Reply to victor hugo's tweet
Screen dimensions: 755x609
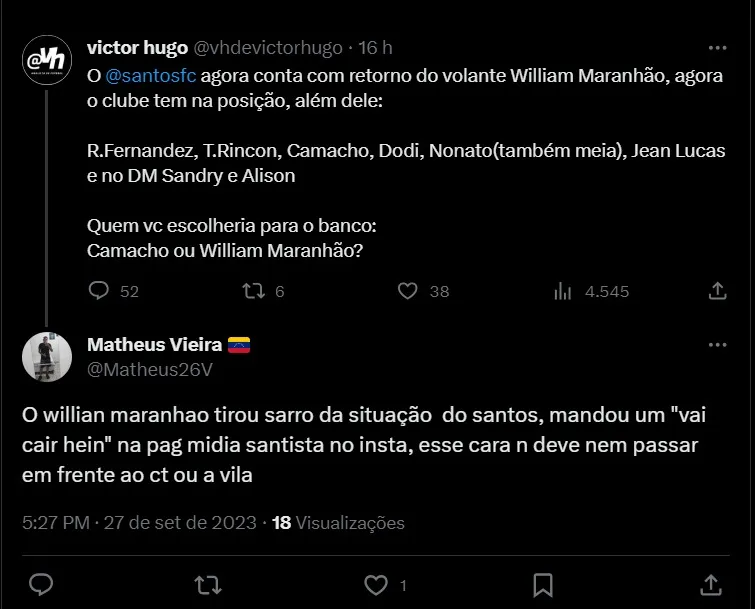click(99, 291)
